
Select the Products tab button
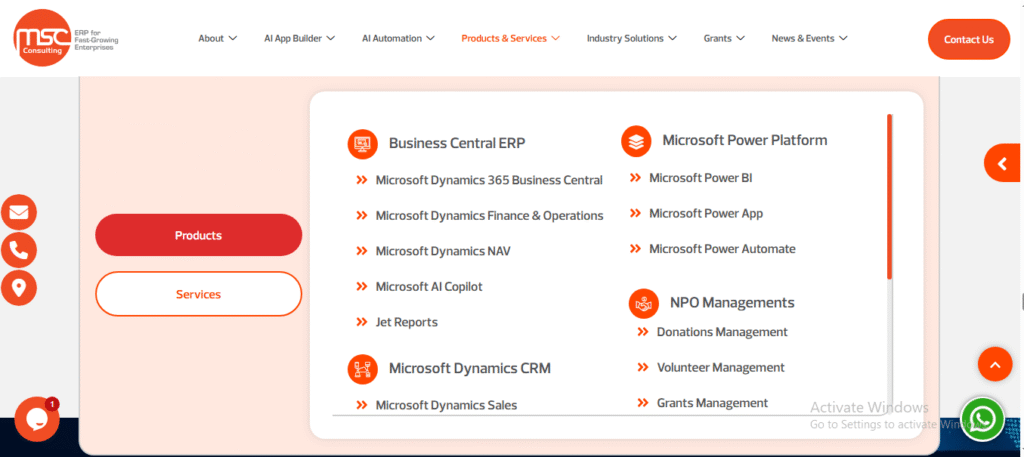pyautogui.click(x=198, y=235)
